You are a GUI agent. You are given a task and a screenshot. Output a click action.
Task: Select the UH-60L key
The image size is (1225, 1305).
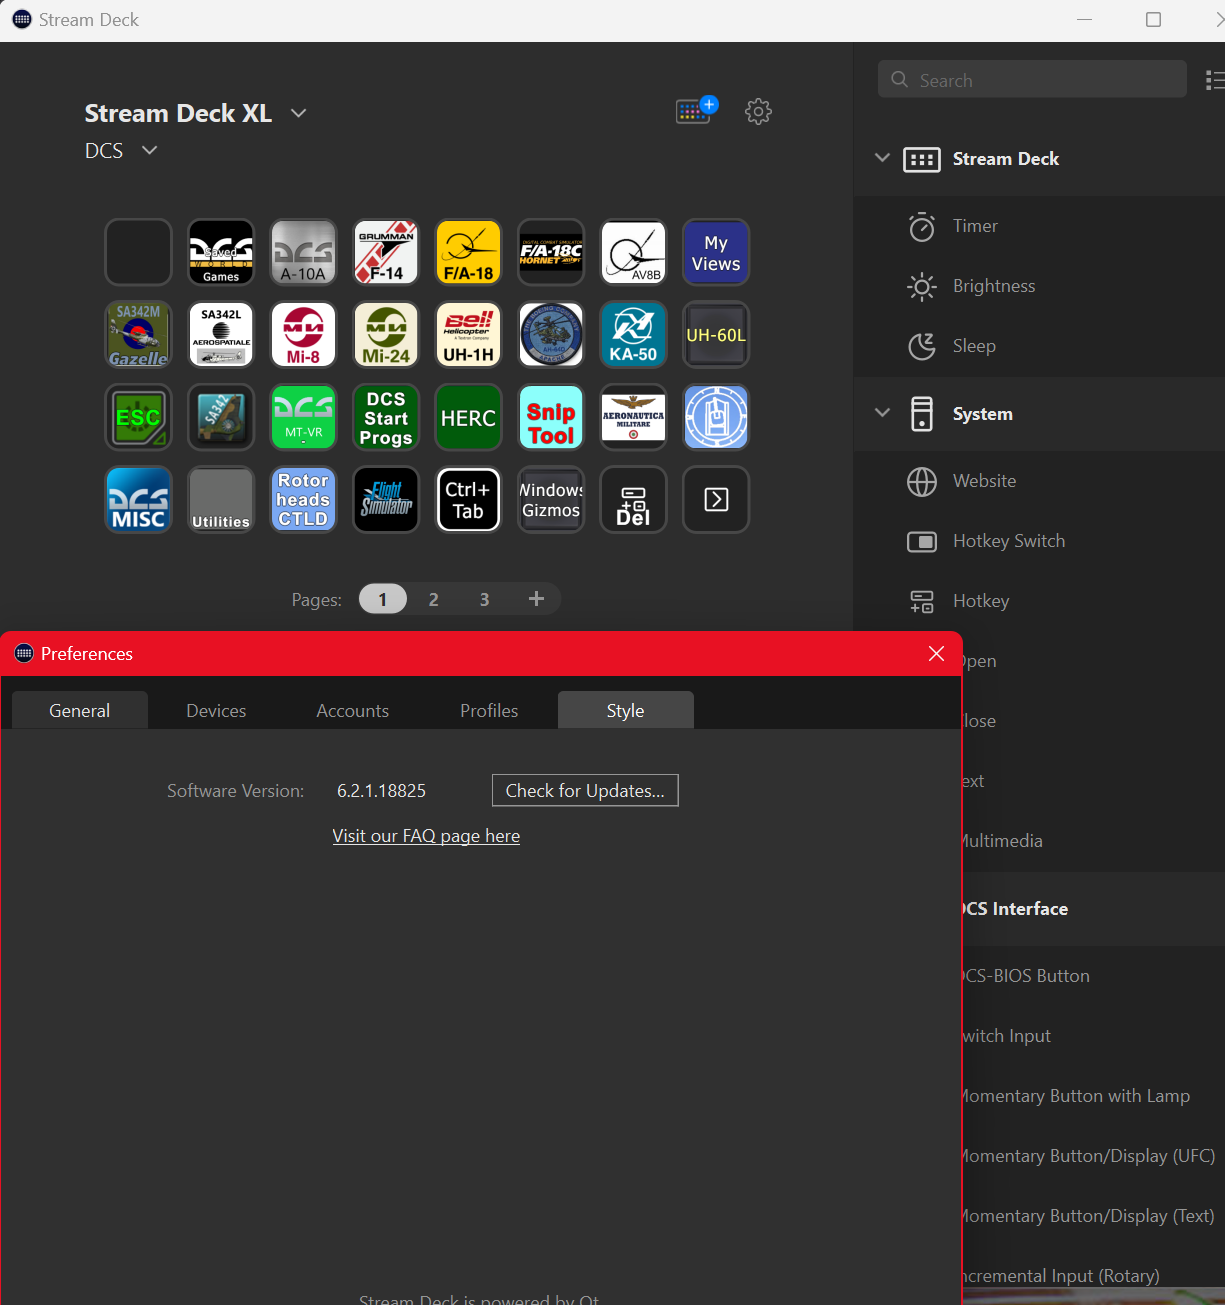pyautogui.click(x=716, y=335)
